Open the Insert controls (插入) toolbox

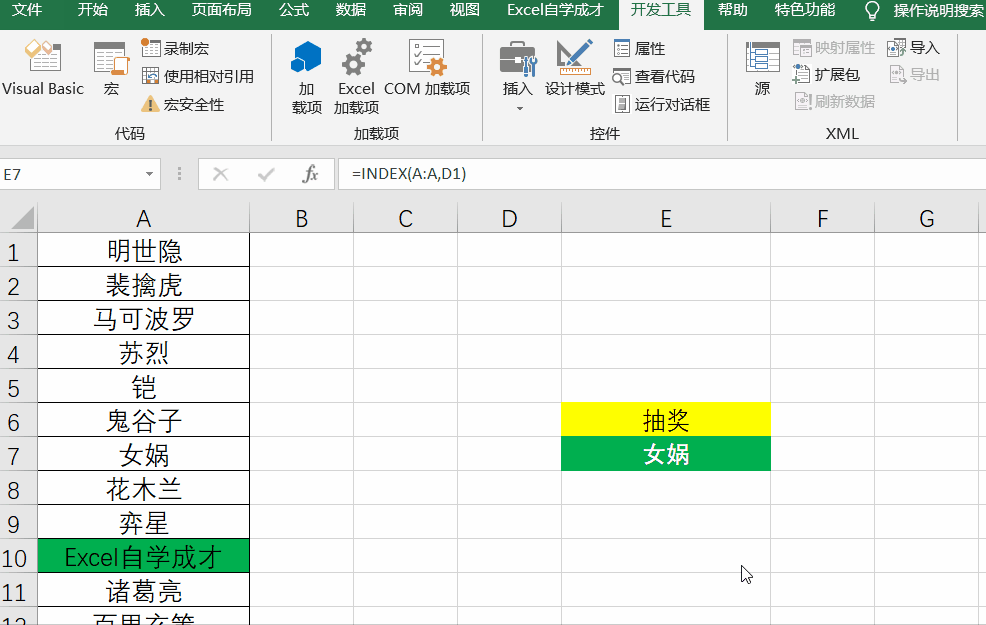pyautogui.click(x=518, y=68)
